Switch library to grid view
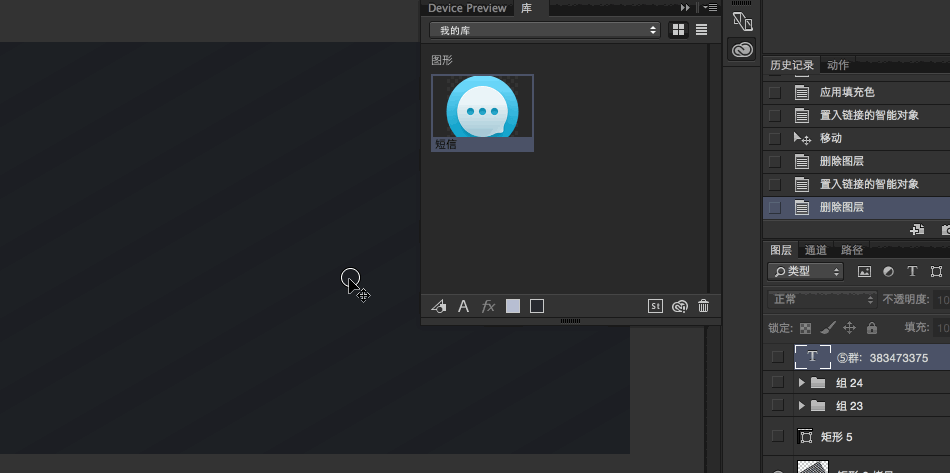The height and width of the screenshot is (473, 950). pos(679,30)
